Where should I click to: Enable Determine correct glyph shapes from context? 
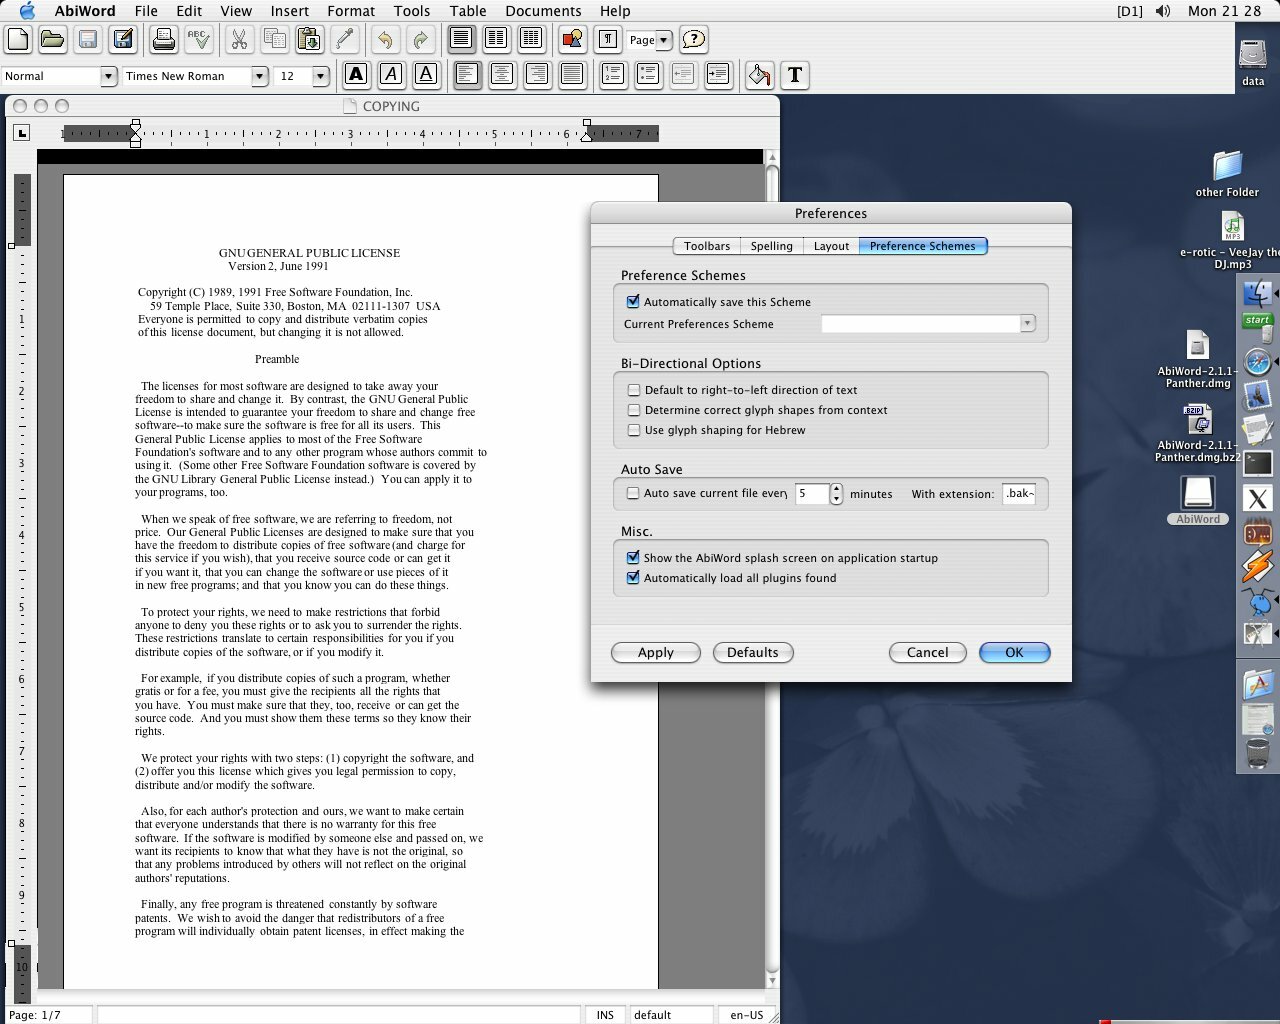pos(633,410)
